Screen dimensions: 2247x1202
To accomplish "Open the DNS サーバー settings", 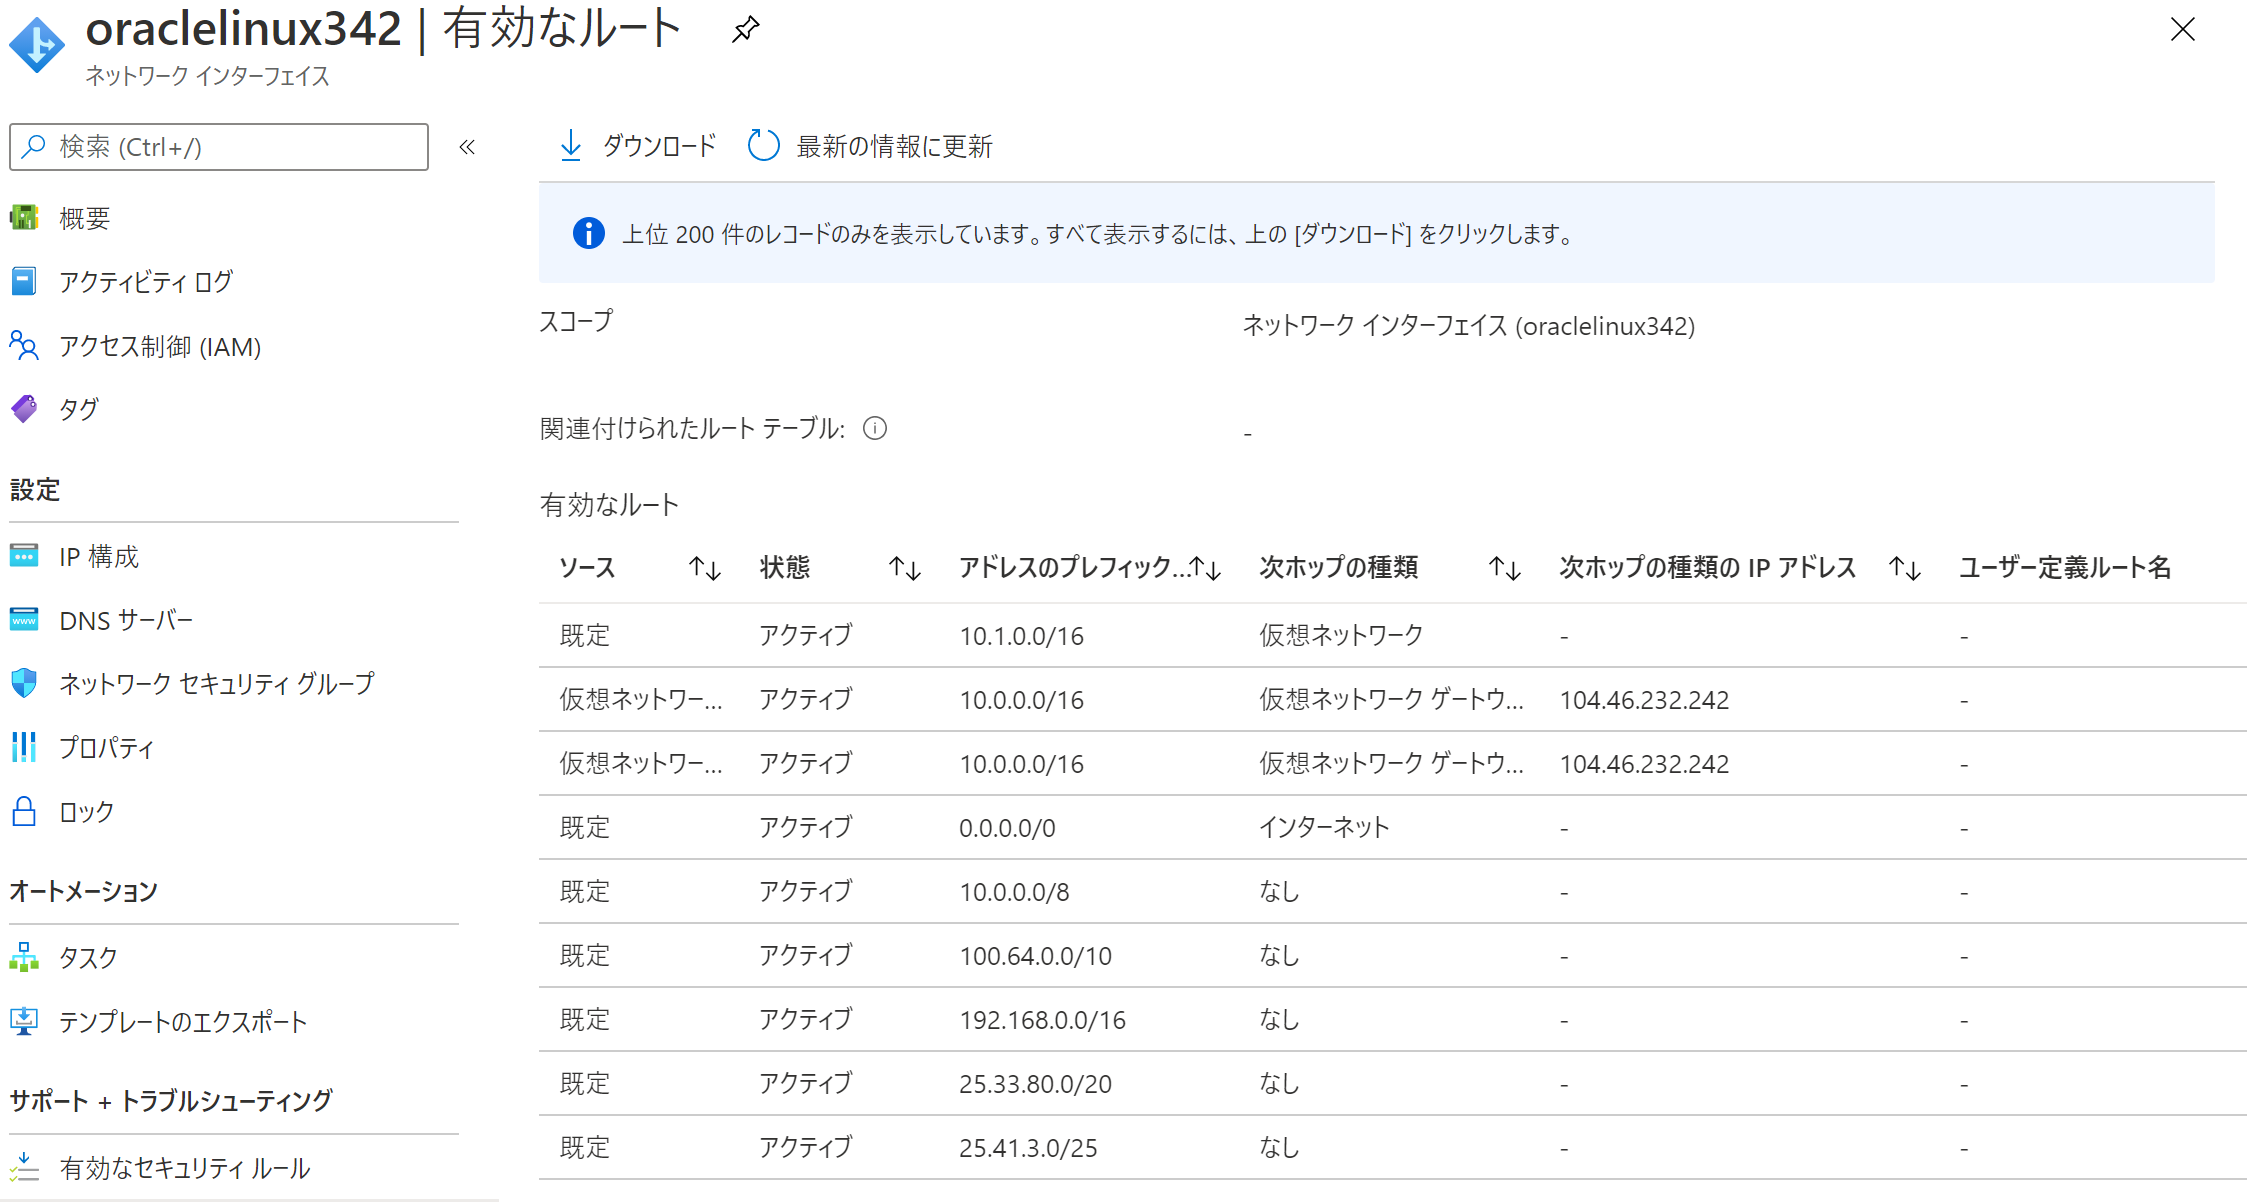I will click(x=126, y=620).
